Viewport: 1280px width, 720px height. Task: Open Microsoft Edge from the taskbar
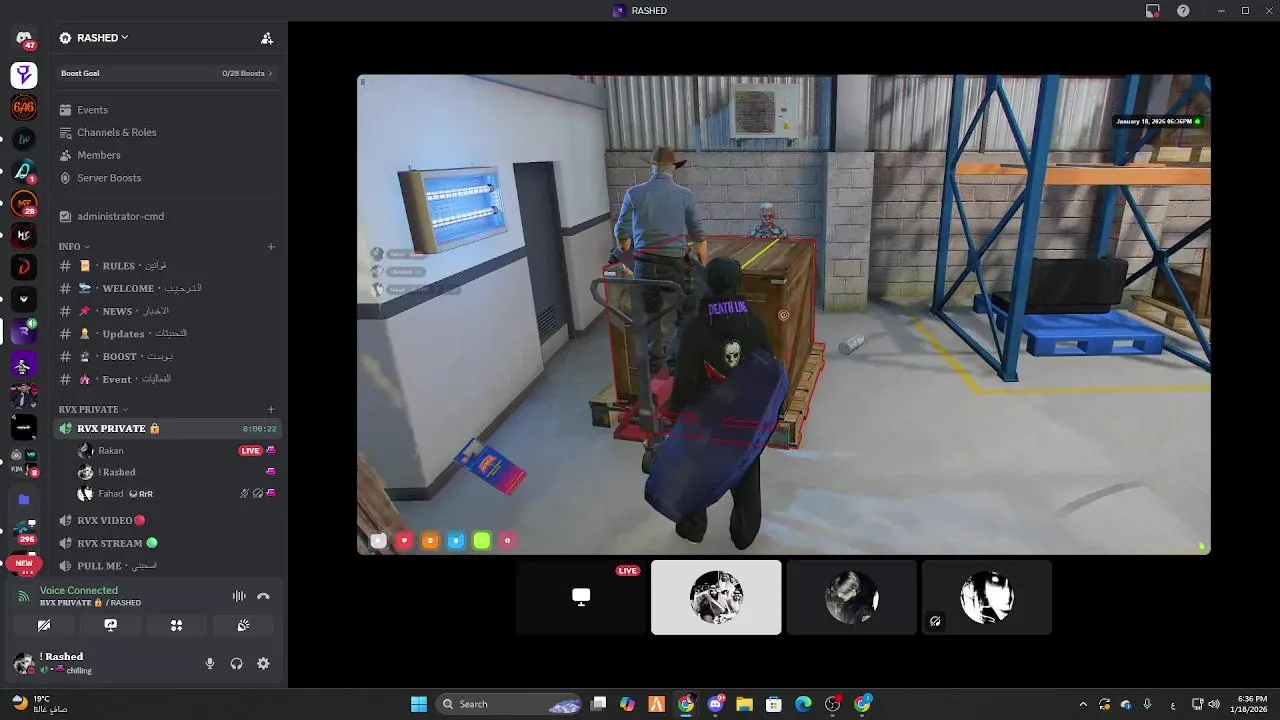coord(803,704)
